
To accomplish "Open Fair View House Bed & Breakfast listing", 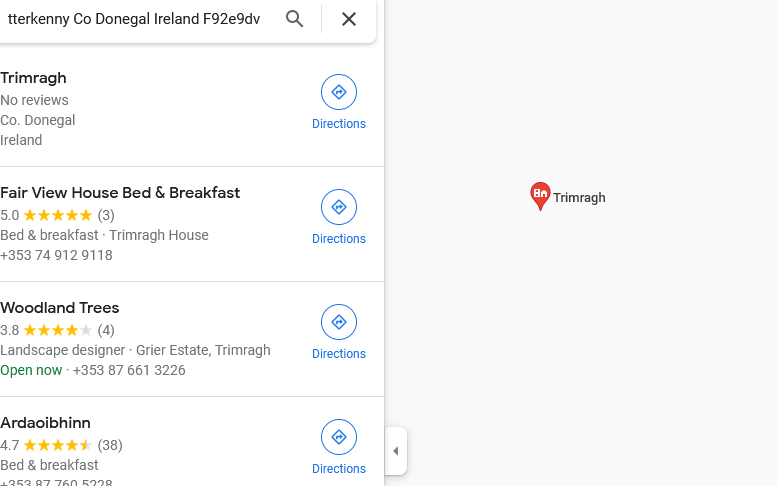I will 120,193.
